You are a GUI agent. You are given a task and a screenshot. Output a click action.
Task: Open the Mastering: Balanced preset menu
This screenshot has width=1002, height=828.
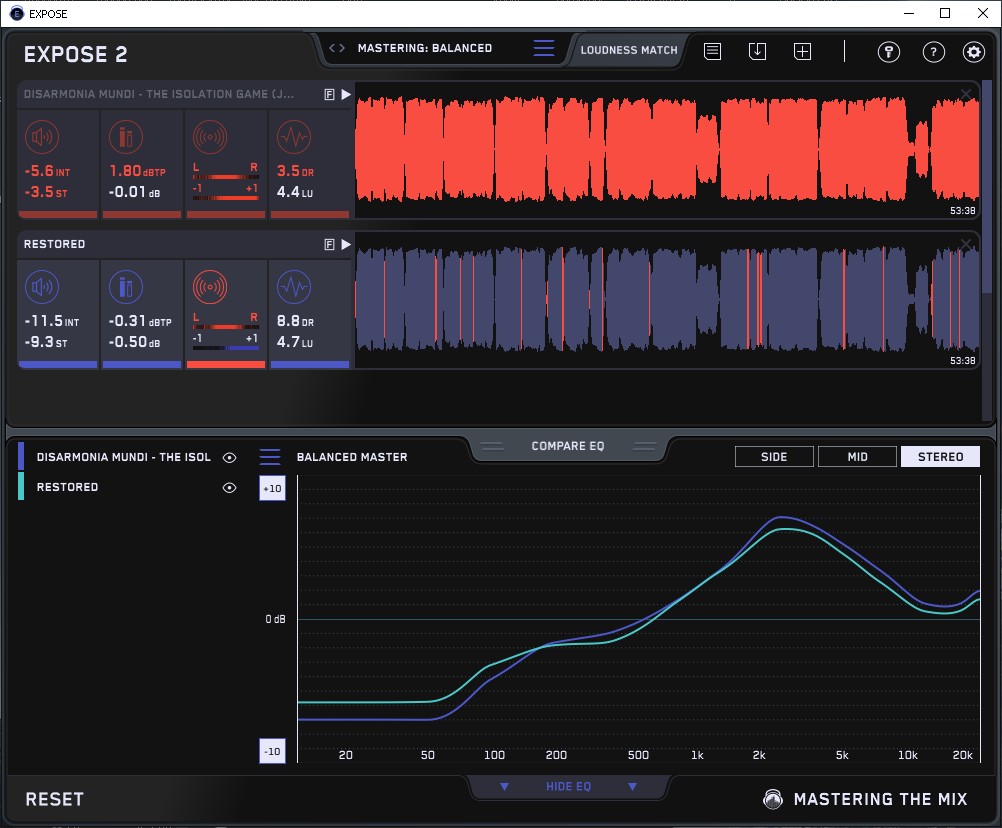pyautogui.click(x=543, y=48)
